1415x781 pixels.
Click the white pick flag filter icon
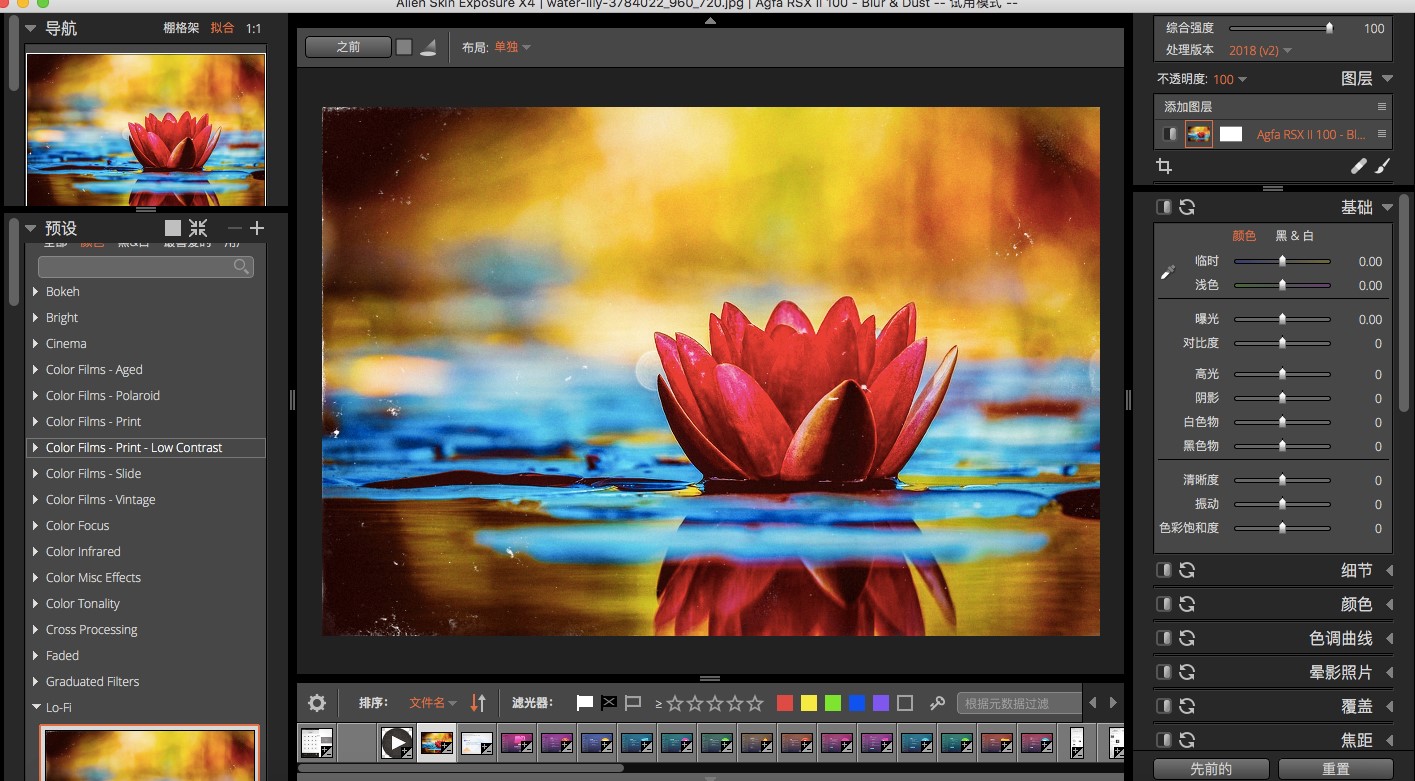coord(584,703)
